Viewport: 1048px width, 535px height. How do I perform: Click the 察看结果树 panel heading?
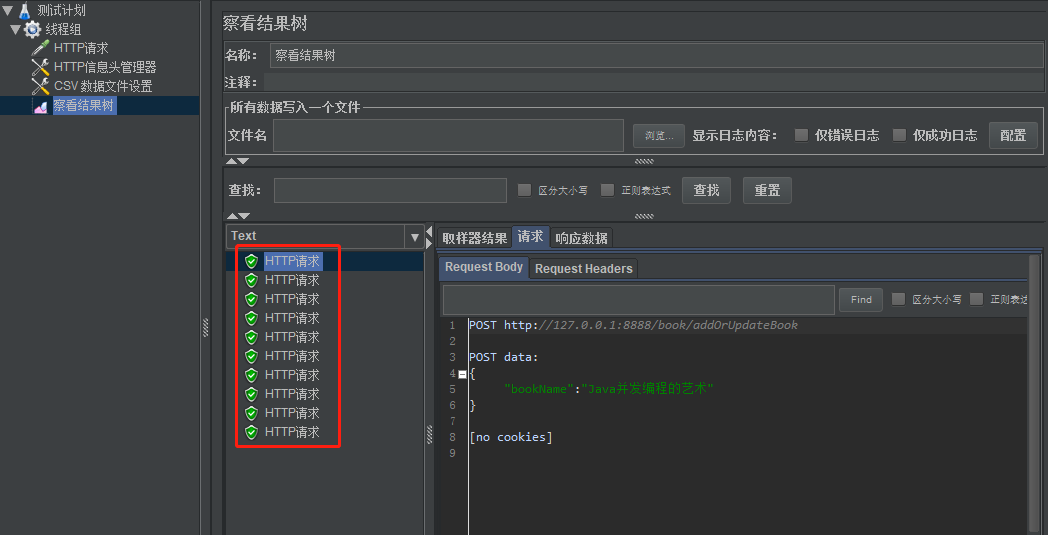pos(265,23)
